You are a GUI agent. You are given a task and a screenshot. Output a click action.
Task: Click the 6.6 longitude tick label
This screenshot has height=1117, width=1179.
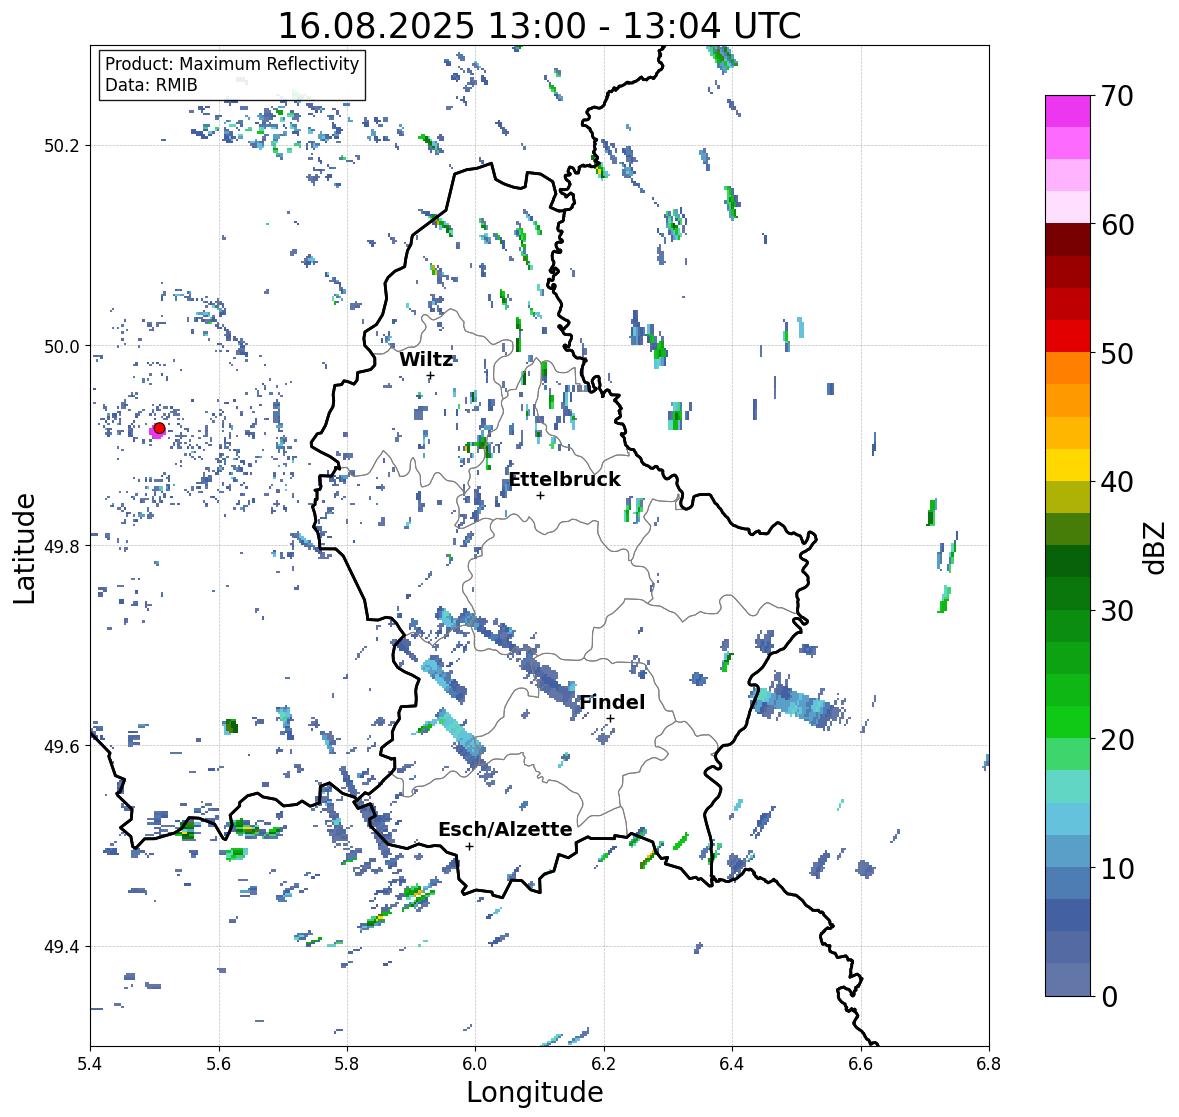861,1064
